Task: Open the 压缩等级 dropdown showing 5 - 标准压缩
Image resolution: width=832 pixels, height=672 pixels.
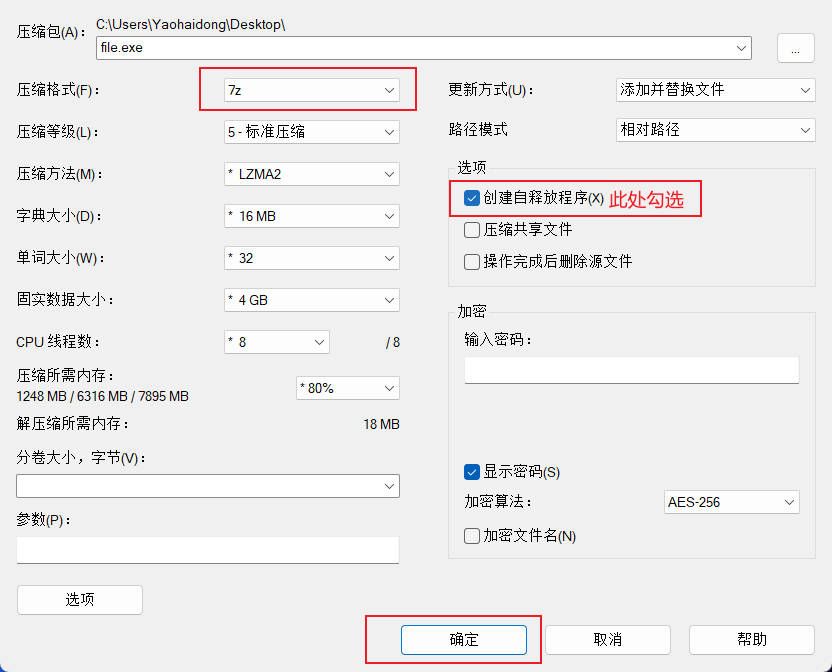Action: (x=311, y=132)
